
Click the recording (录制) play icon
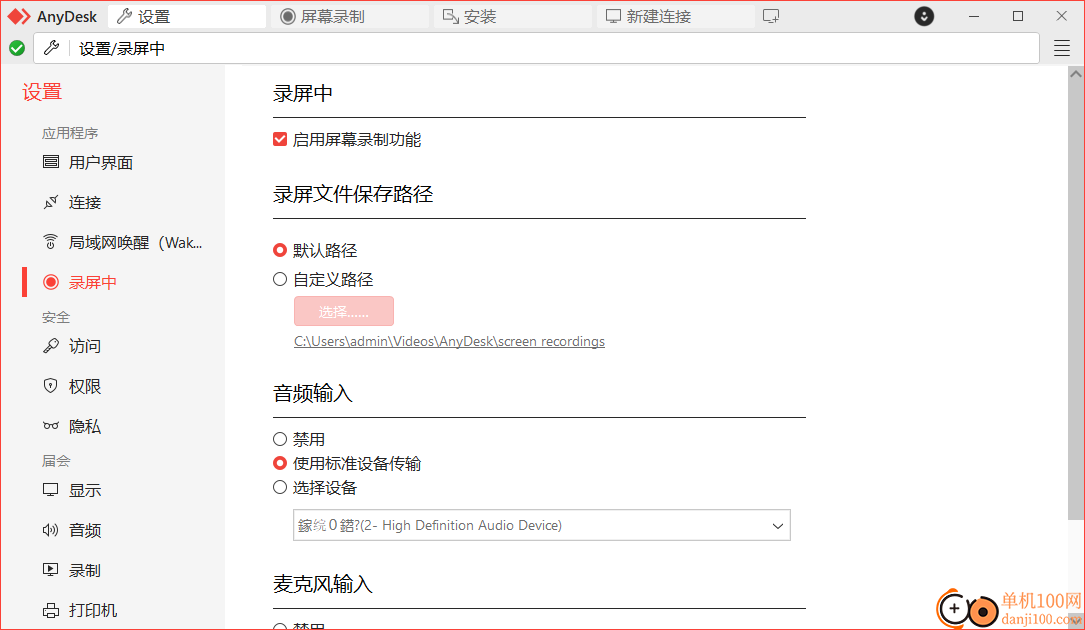pos(51,570)
